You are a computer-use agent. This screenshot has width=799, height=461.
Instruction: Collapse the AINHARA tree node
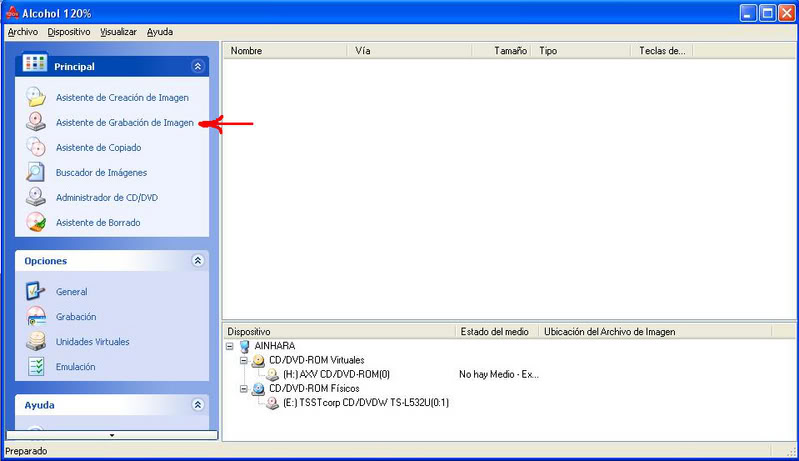click(x=230, y=346)
